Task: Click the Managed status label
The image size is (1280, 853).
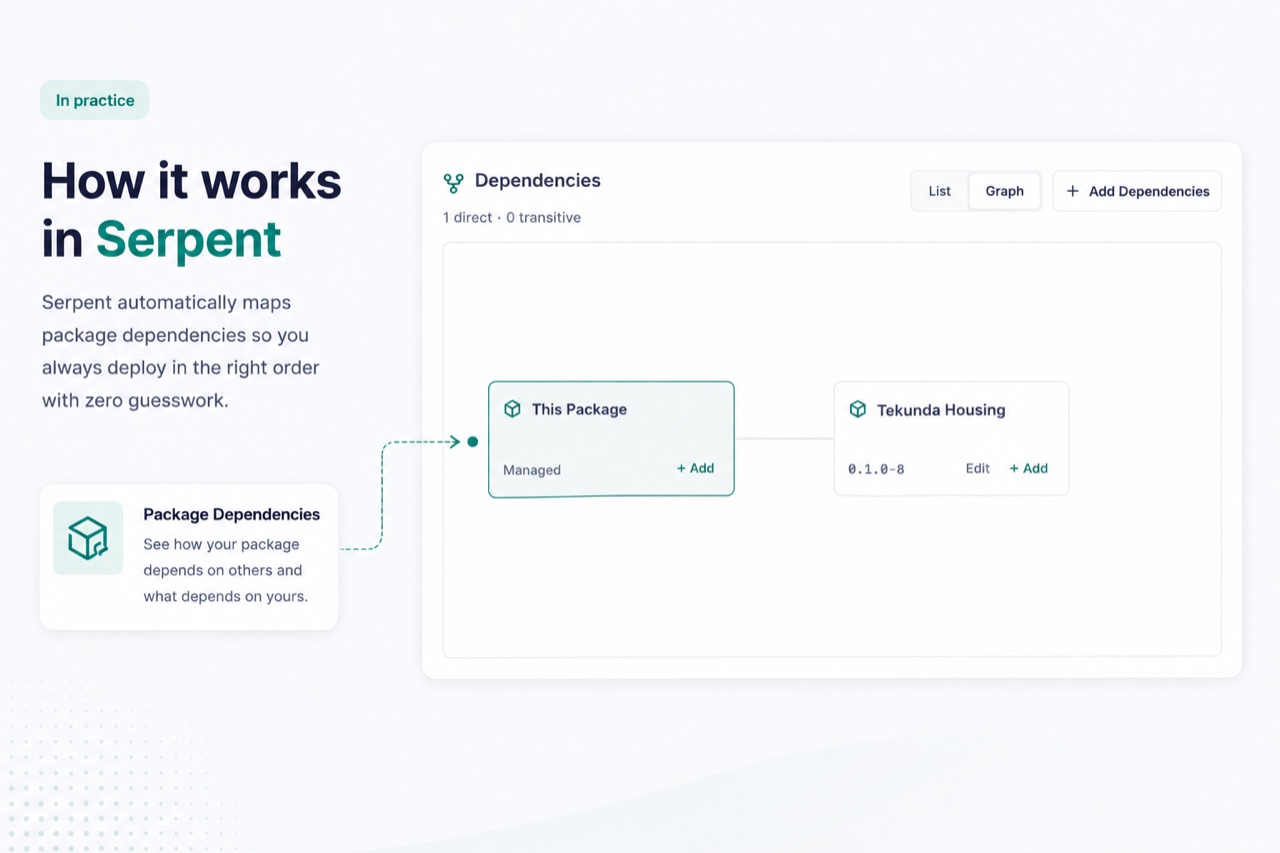Action: click(x=532, y=470)
